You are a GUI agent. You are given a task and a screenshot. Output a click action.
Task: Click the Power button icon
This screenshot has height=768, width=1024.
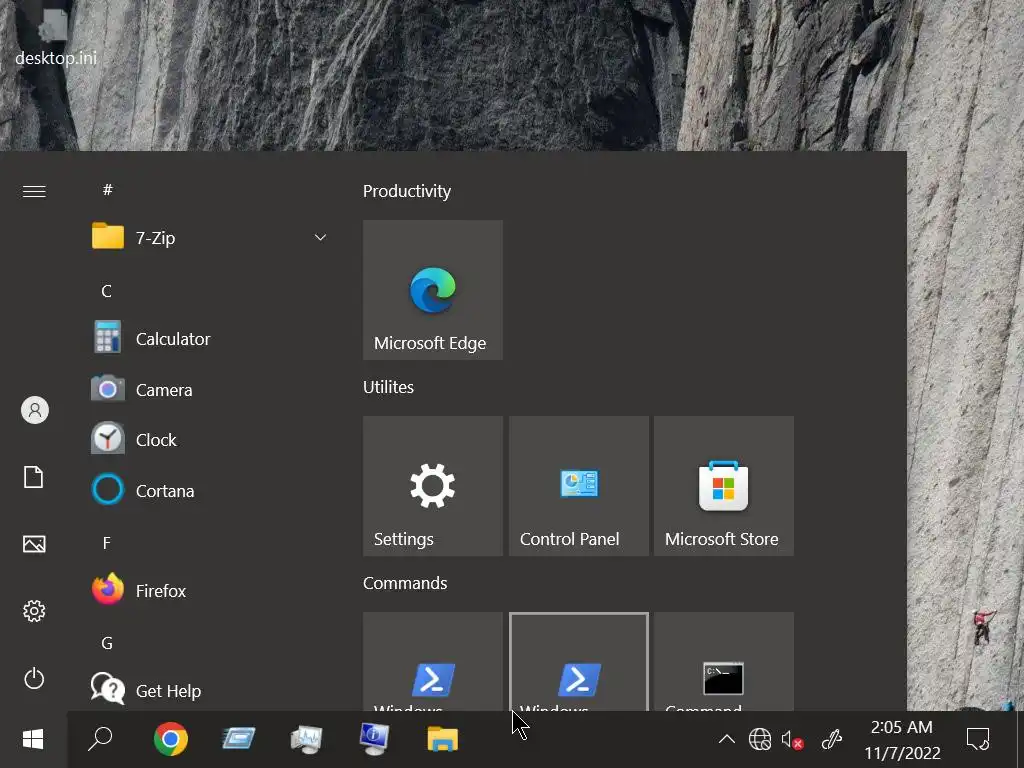click(34, 679)
